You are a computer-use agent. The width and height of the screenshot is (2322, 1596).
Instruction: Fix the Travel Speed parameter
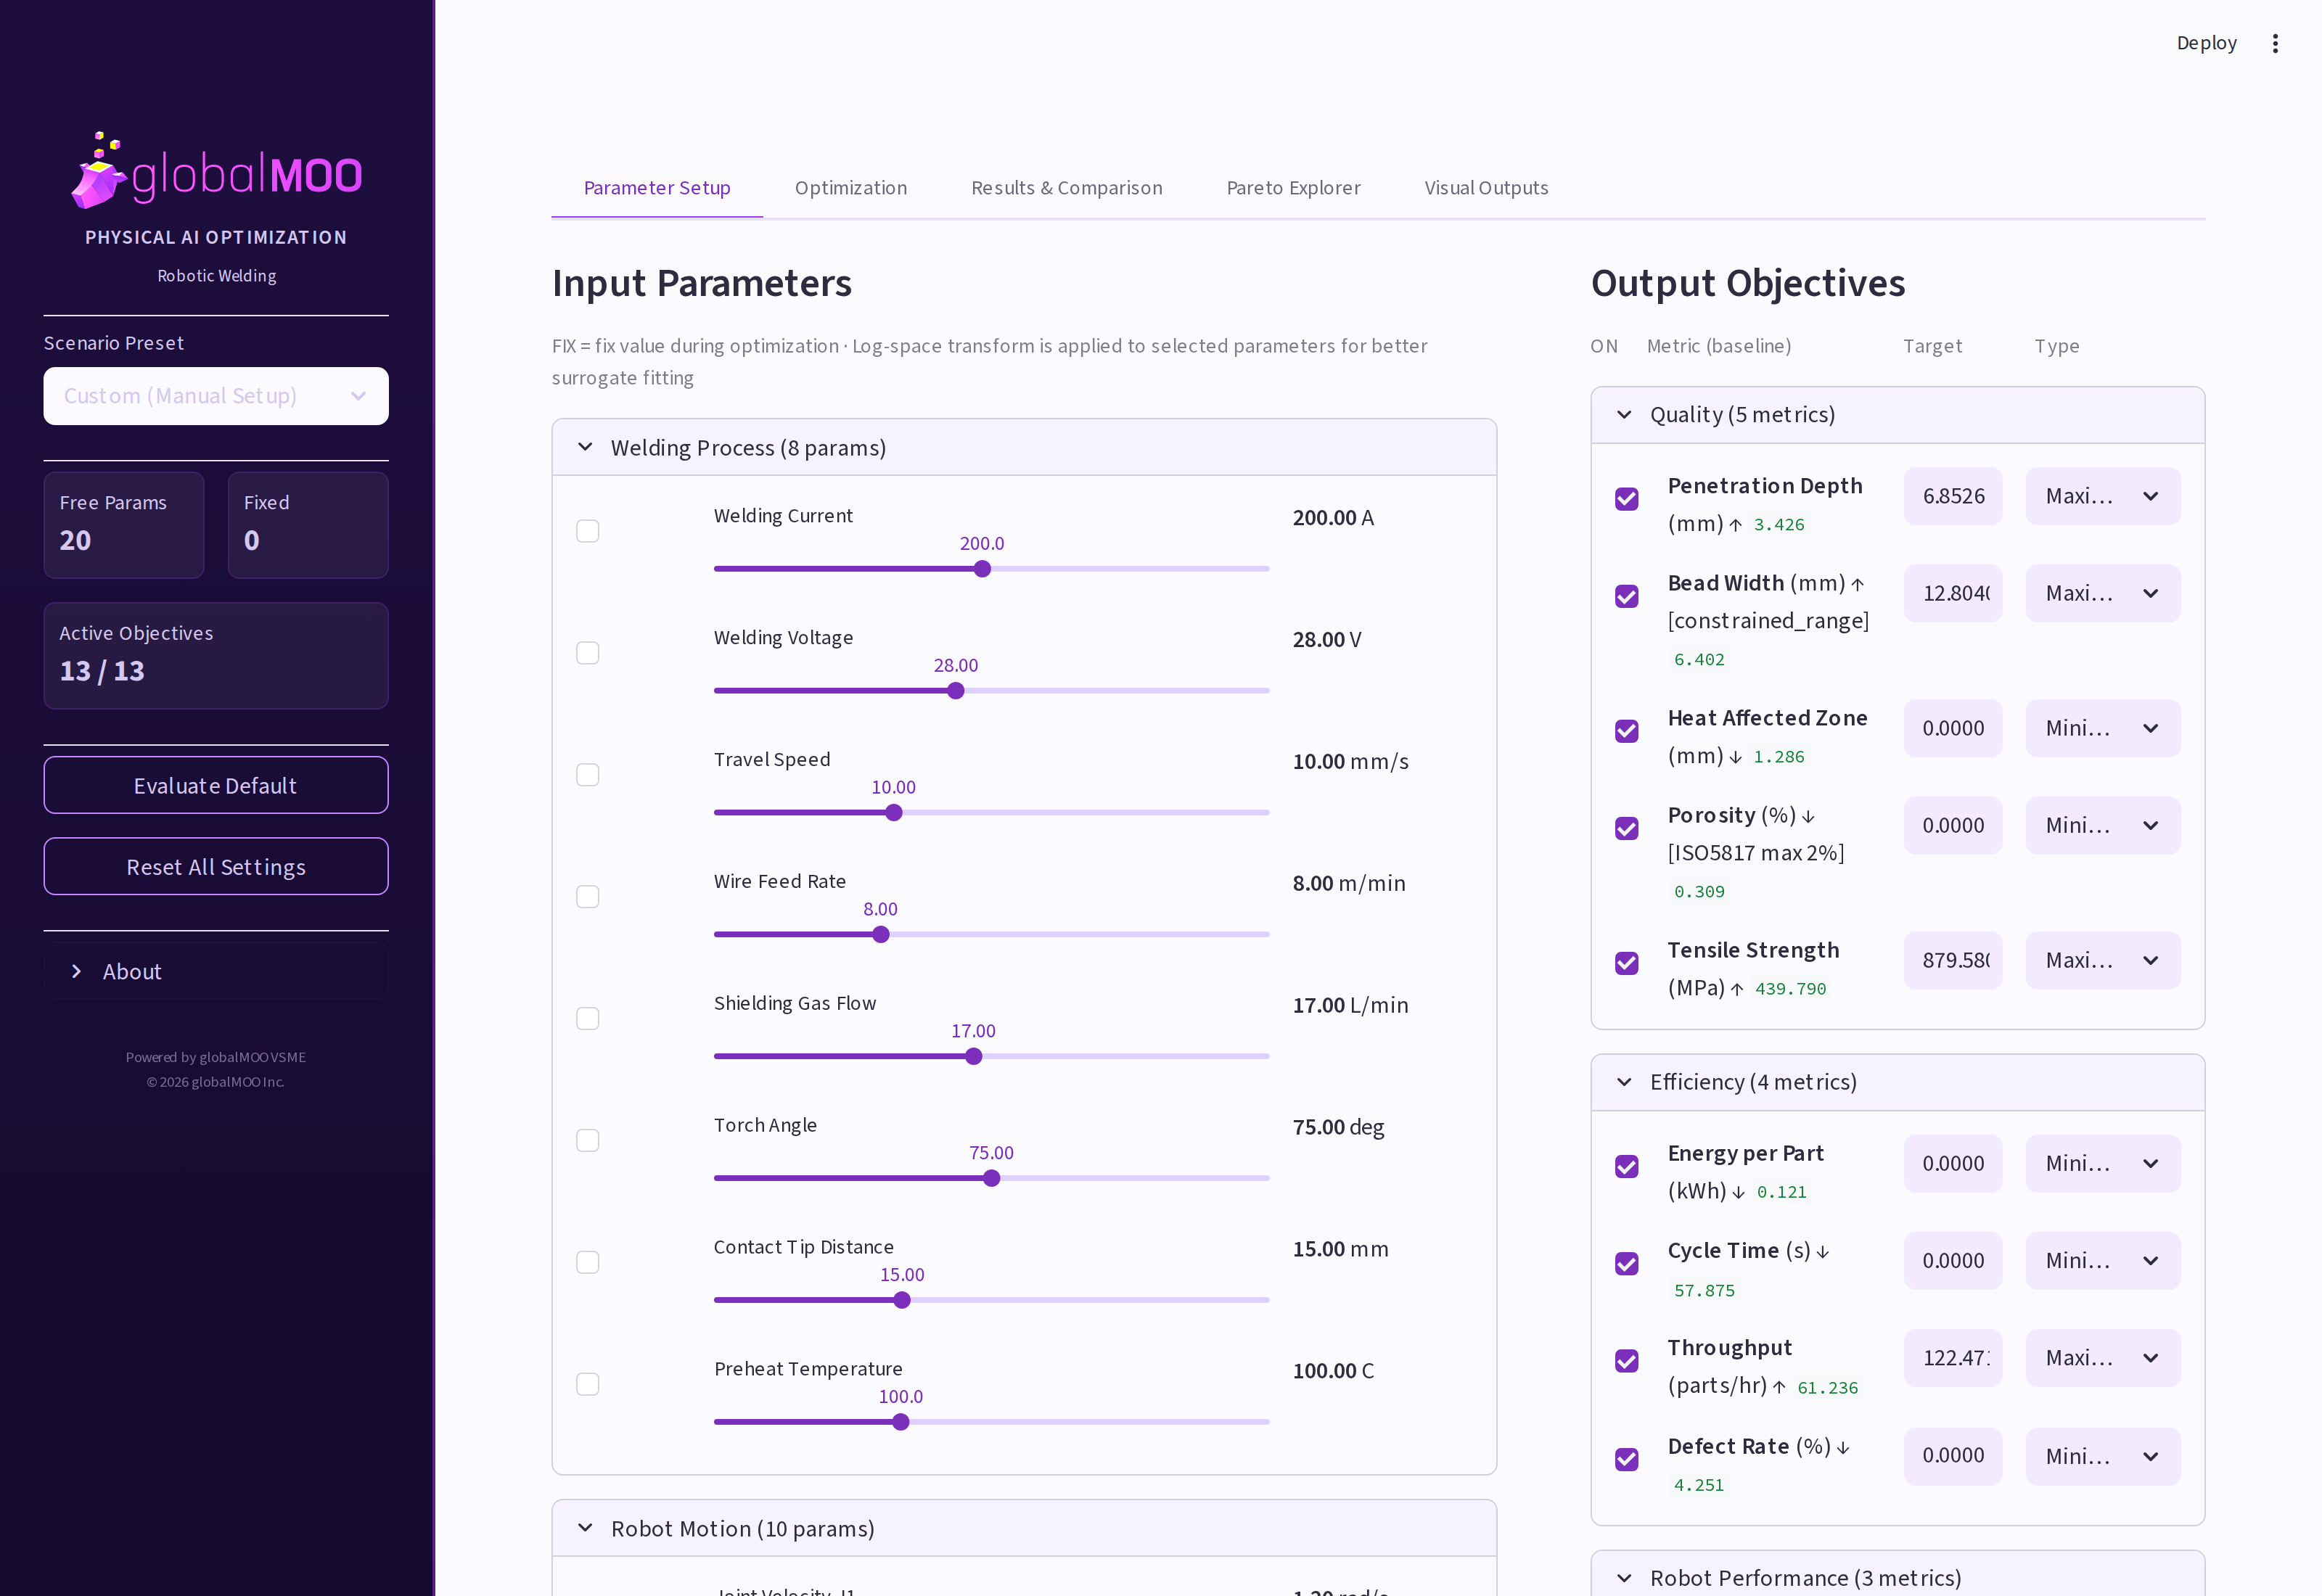(x=588, y=775)
